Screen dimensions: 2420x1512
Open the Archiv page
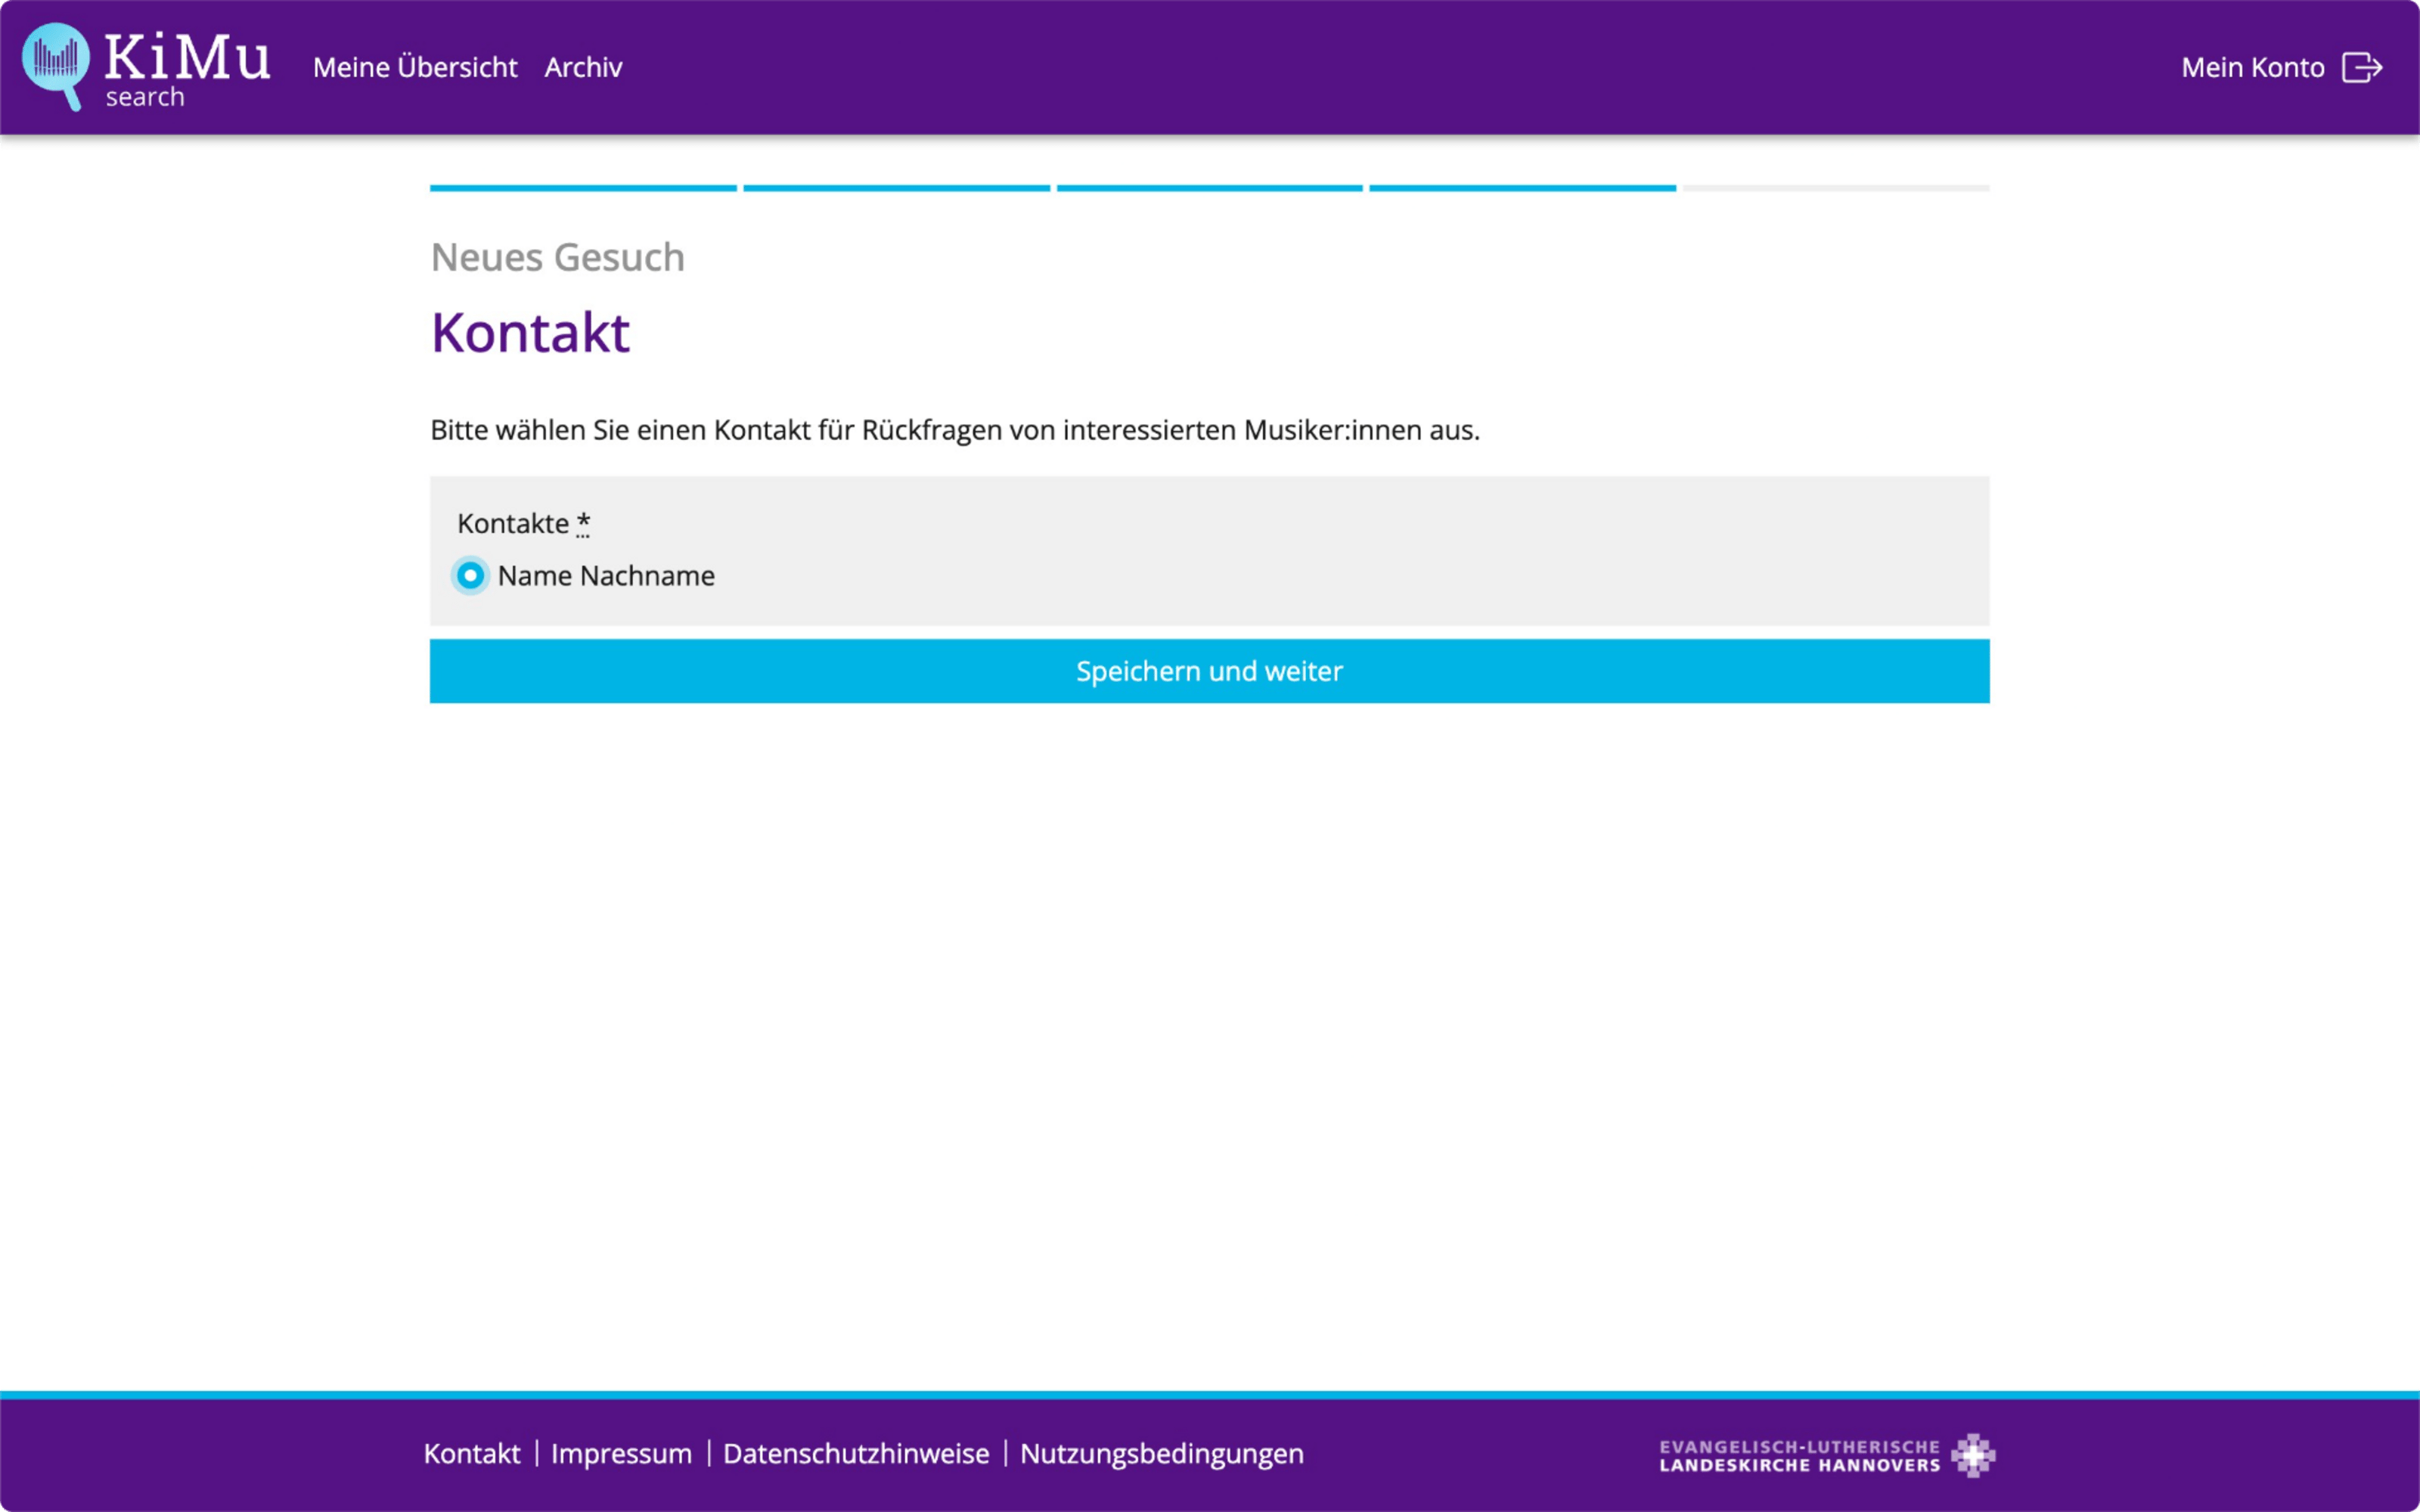[583, 67]
